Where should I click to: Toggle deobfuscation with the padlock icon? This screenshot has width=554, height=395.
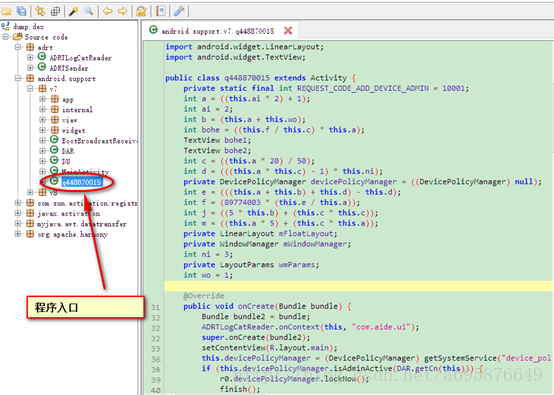141,12
